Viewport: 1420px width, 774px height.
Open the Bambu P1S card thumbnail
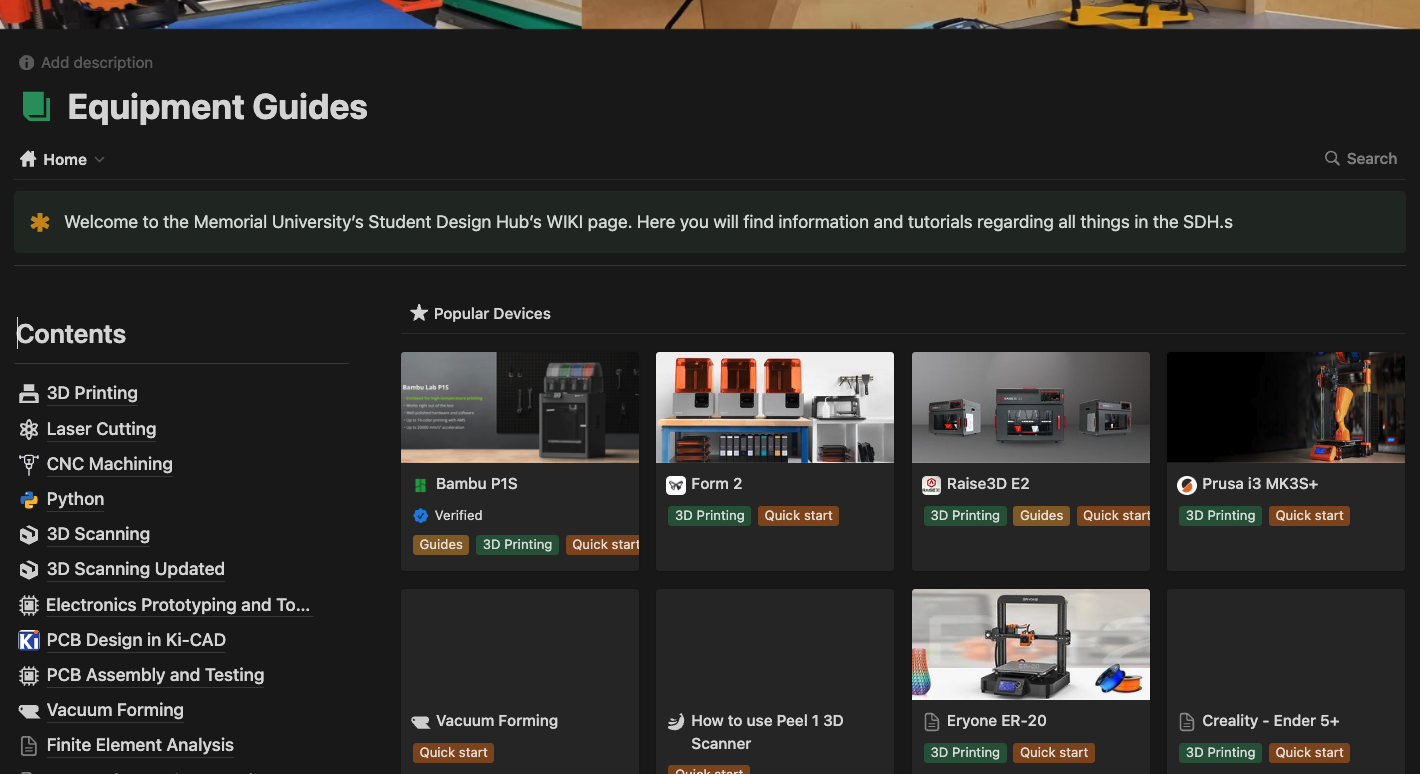tap(520, 407)
